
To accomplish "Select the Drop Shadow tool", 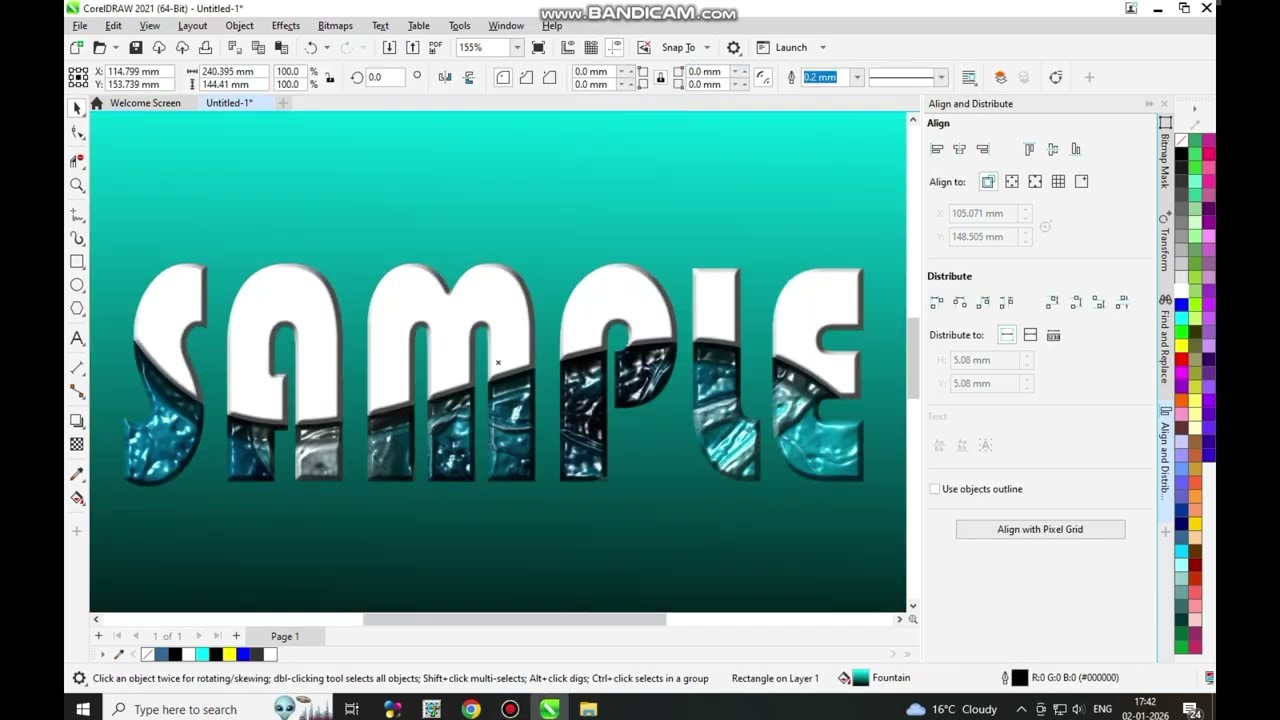I will coord(77,421).
